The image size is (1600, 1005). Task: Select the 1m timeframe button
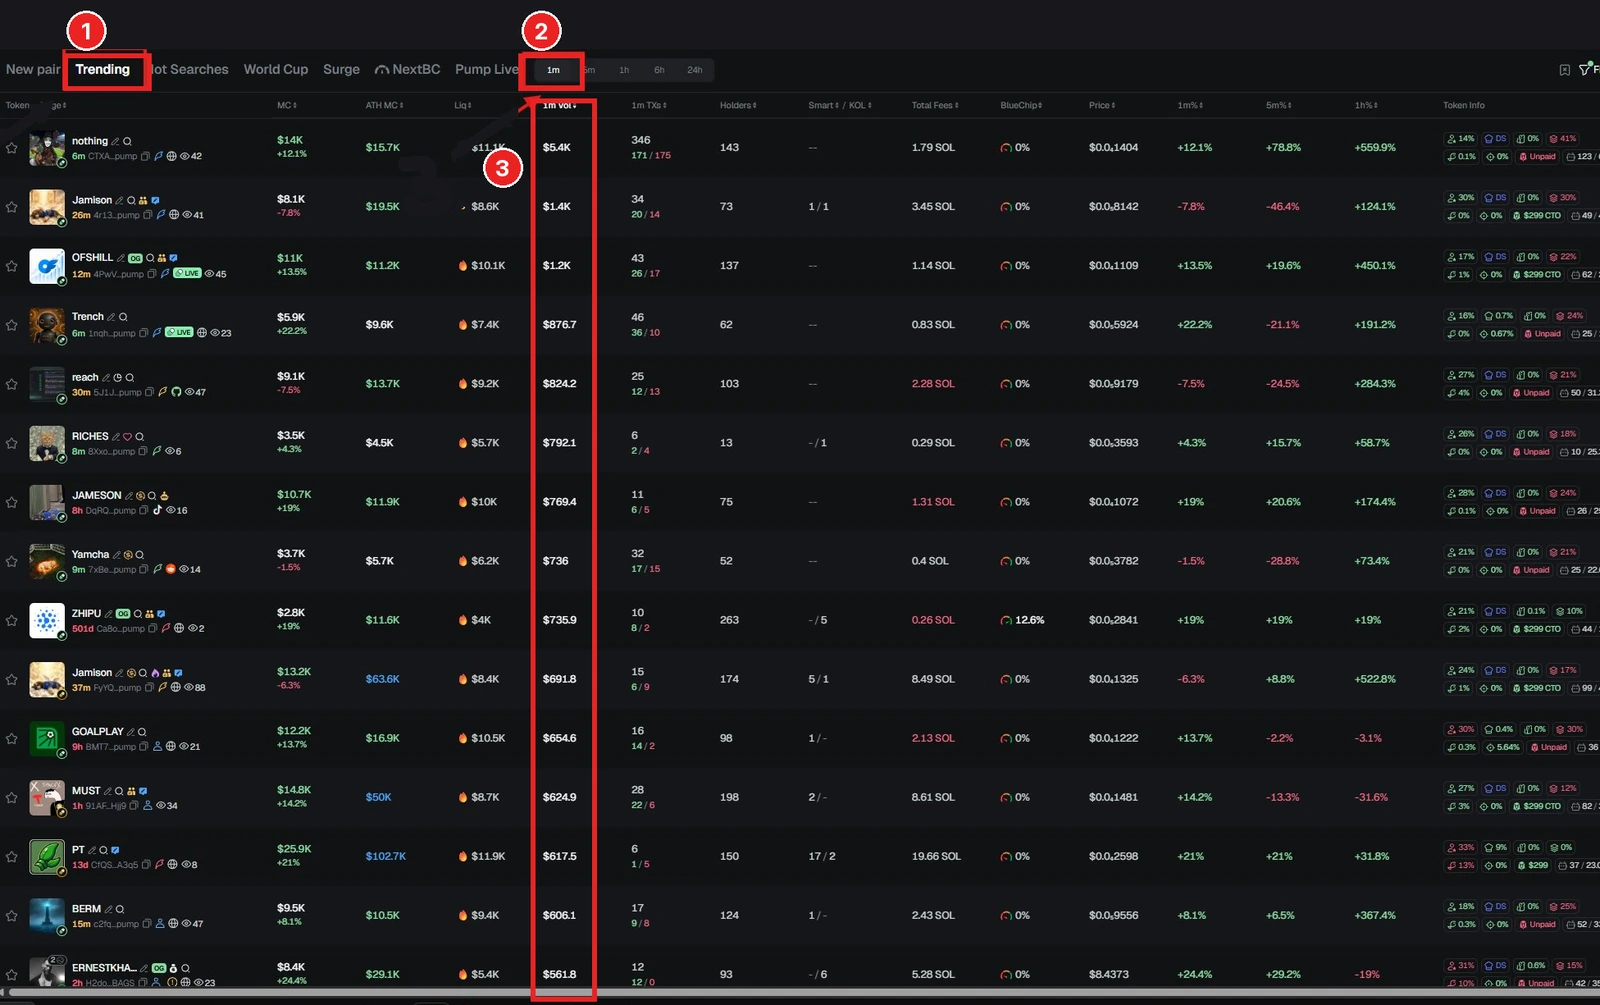pyautogui.click(x=553, y=70)
